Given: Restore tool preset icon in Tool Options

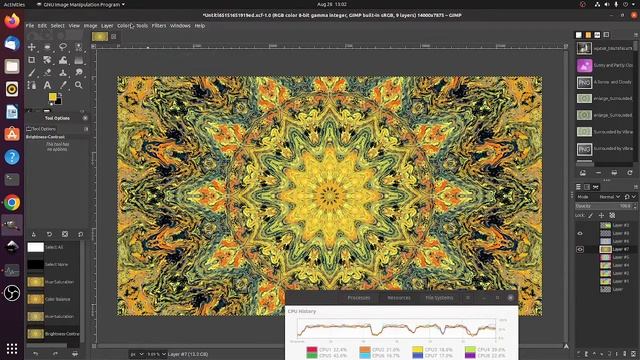Looking at the screenshot, I should pyautogui.click(x=49, y=234).
